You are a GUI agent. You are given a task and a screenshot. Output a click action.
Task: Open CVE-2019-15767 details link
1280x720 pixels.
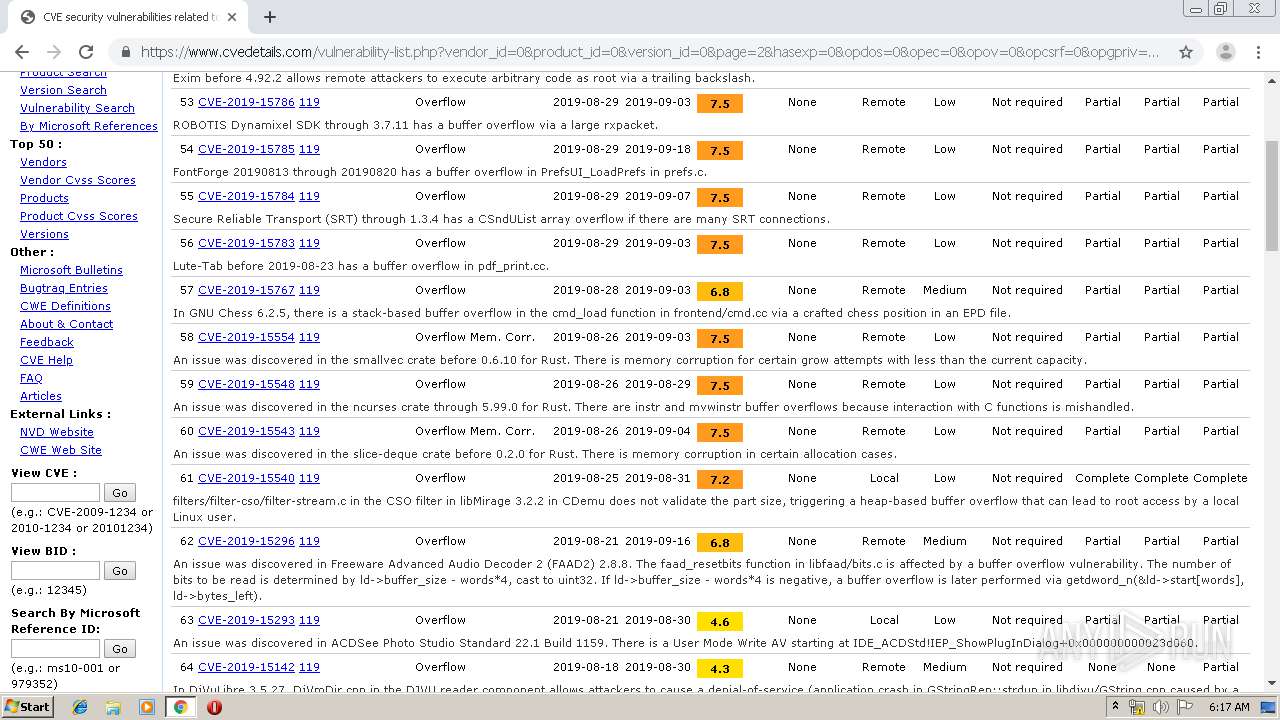[x=246, y=290]
